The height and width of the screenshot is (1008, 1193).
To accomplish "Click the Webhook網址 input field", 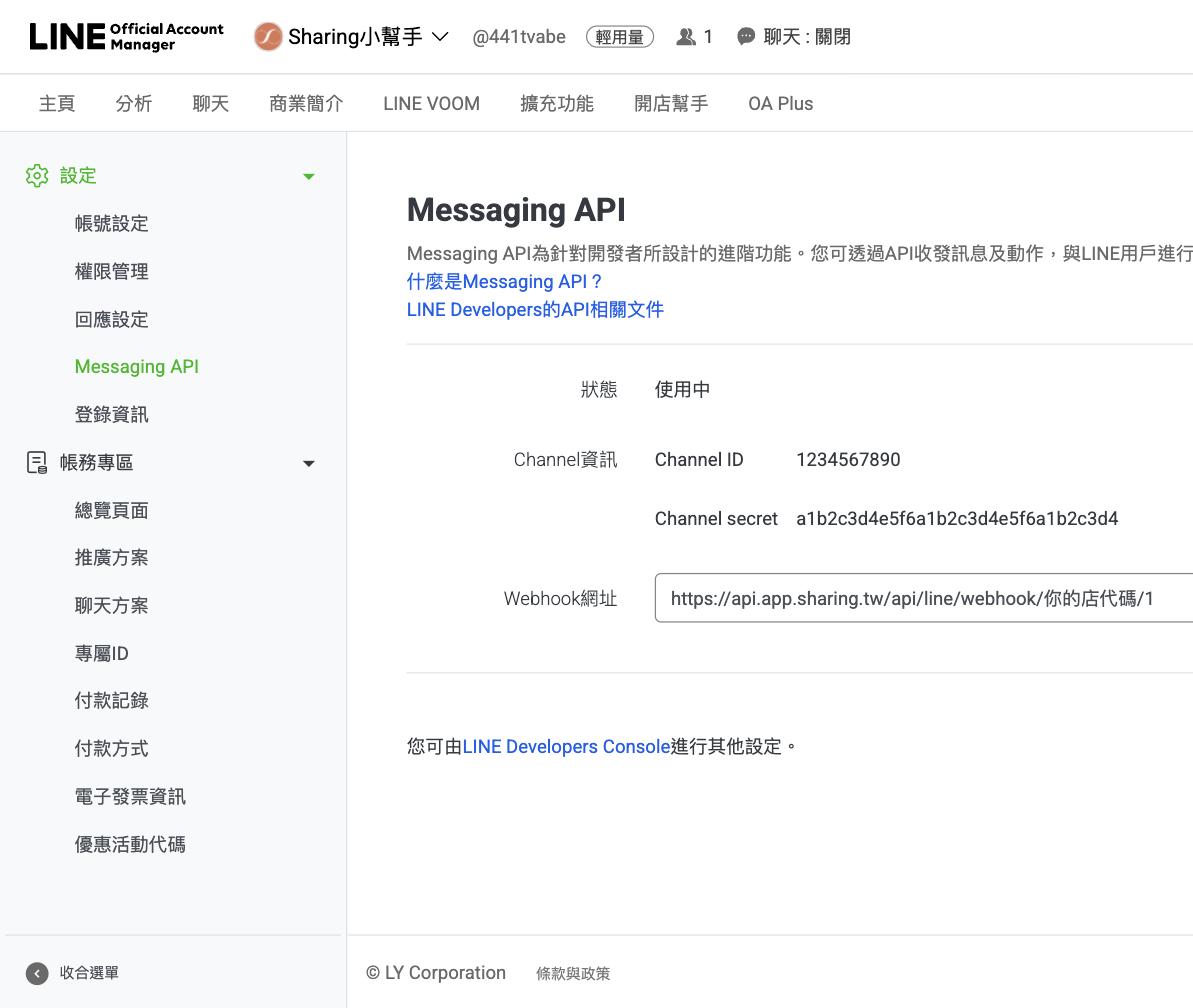I will (x=924, y=598).
